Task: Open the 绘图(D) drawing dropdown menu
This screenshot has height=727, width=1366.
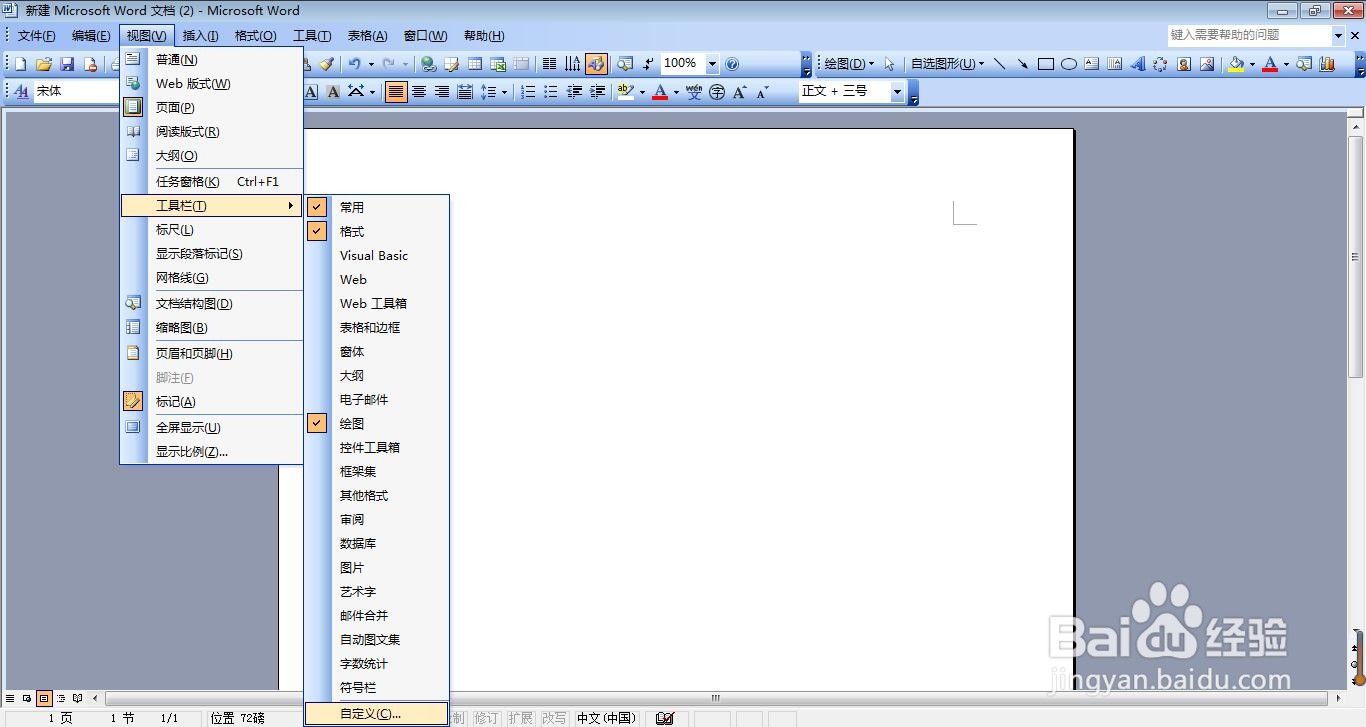Action: coord(848,64)
